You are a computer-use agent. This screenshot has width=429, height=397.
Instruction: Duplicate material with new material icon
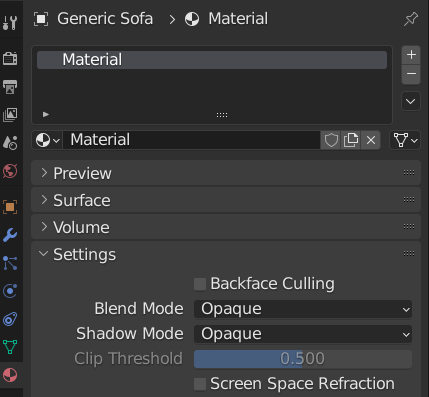click(x=351, y=140)
